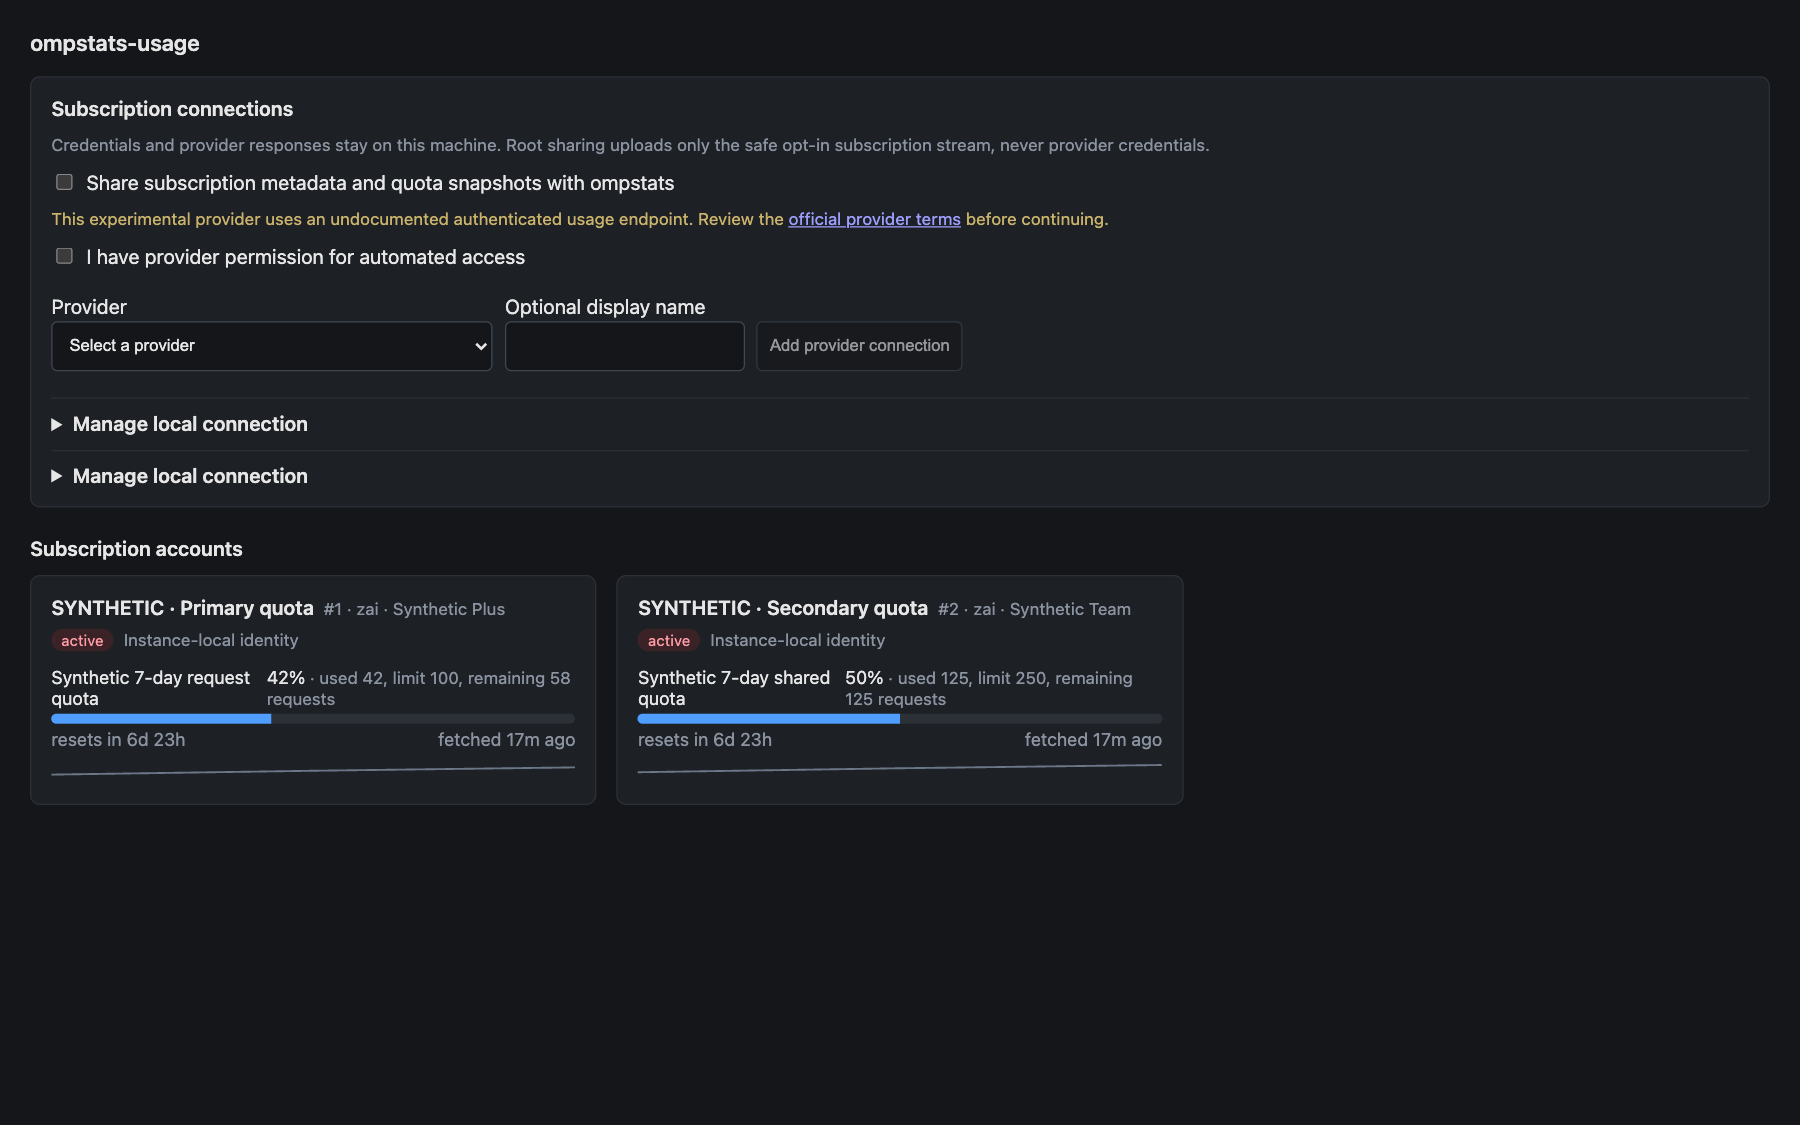The height and width of the screenshot is (1125, 1800).
Task: Click the ompstats-usage page heading
Action: click(115, 44)
